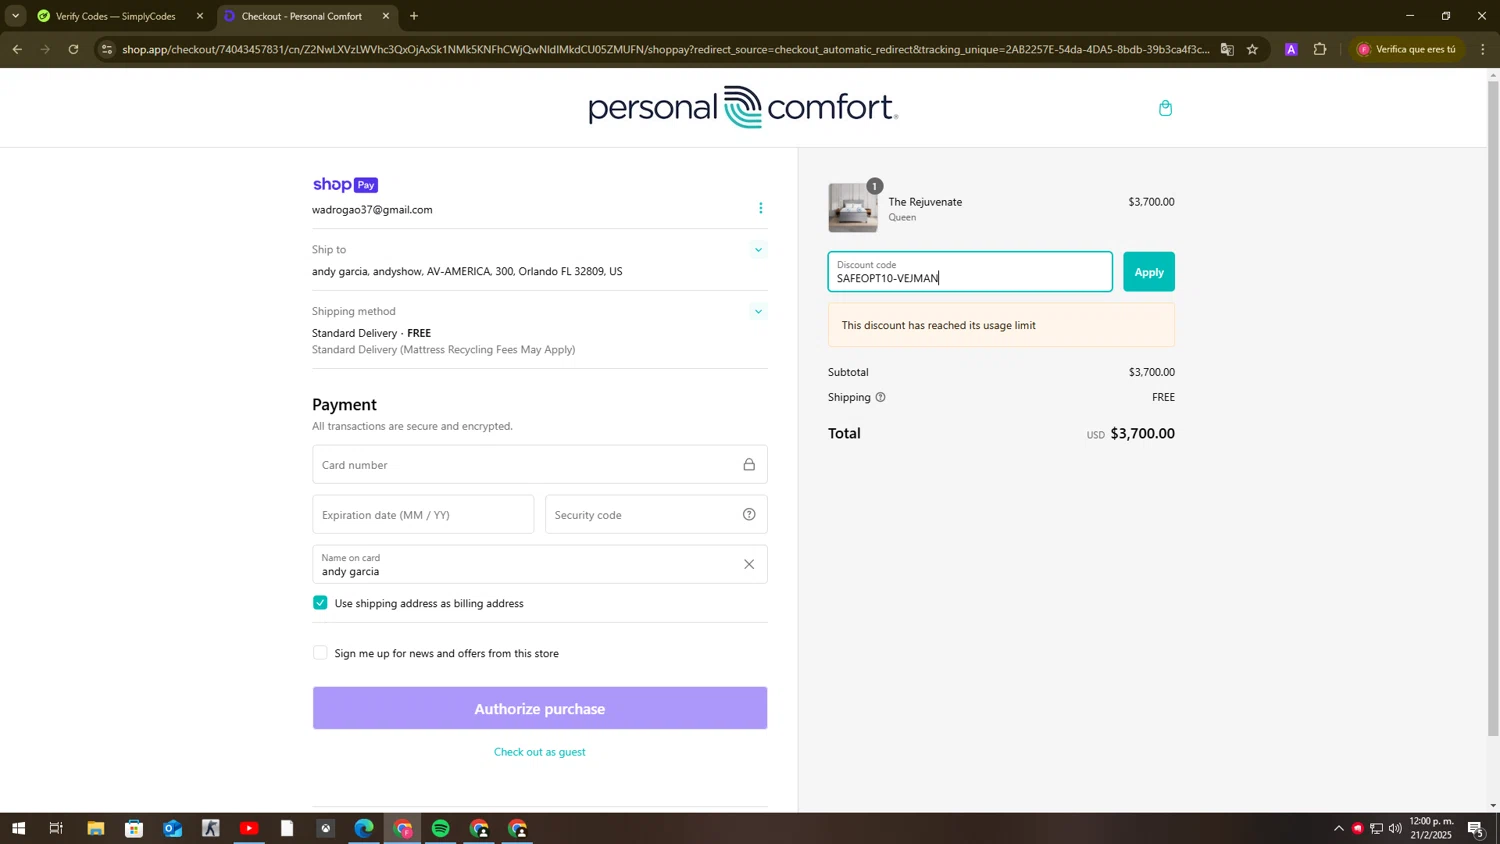Click the security code help question mark
The image size is (1500, 844).
tap(749, 515)
